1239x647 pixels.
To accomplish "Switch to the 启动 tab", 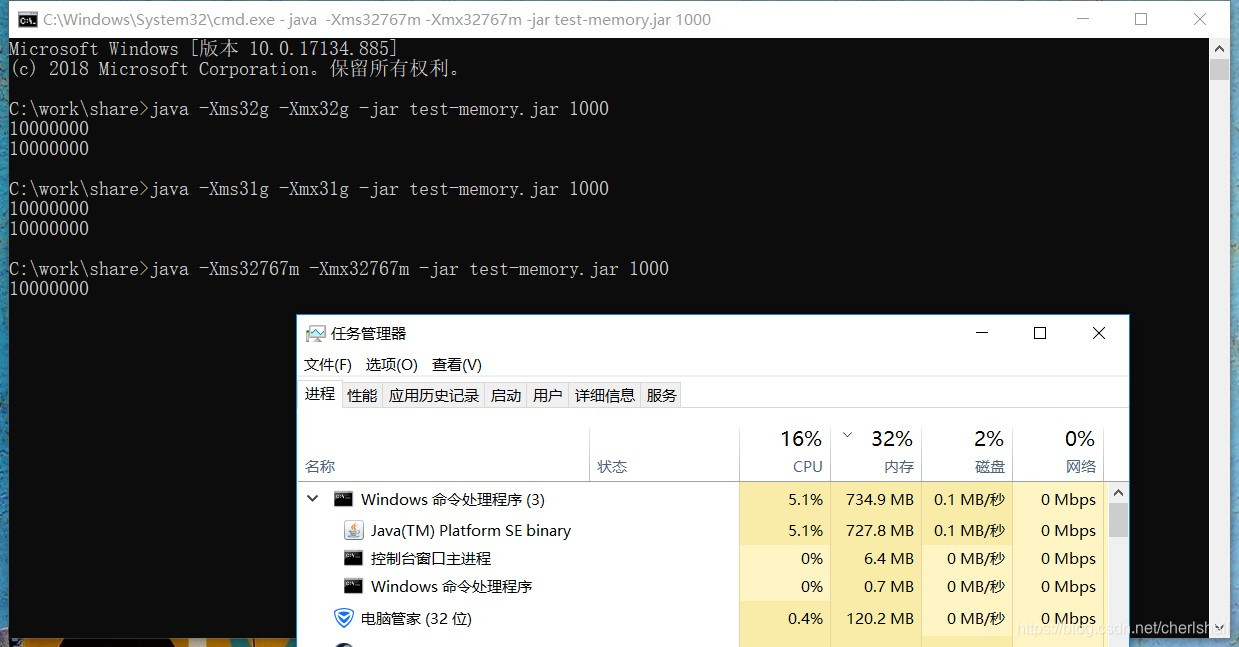I will (x=506, y=395).
